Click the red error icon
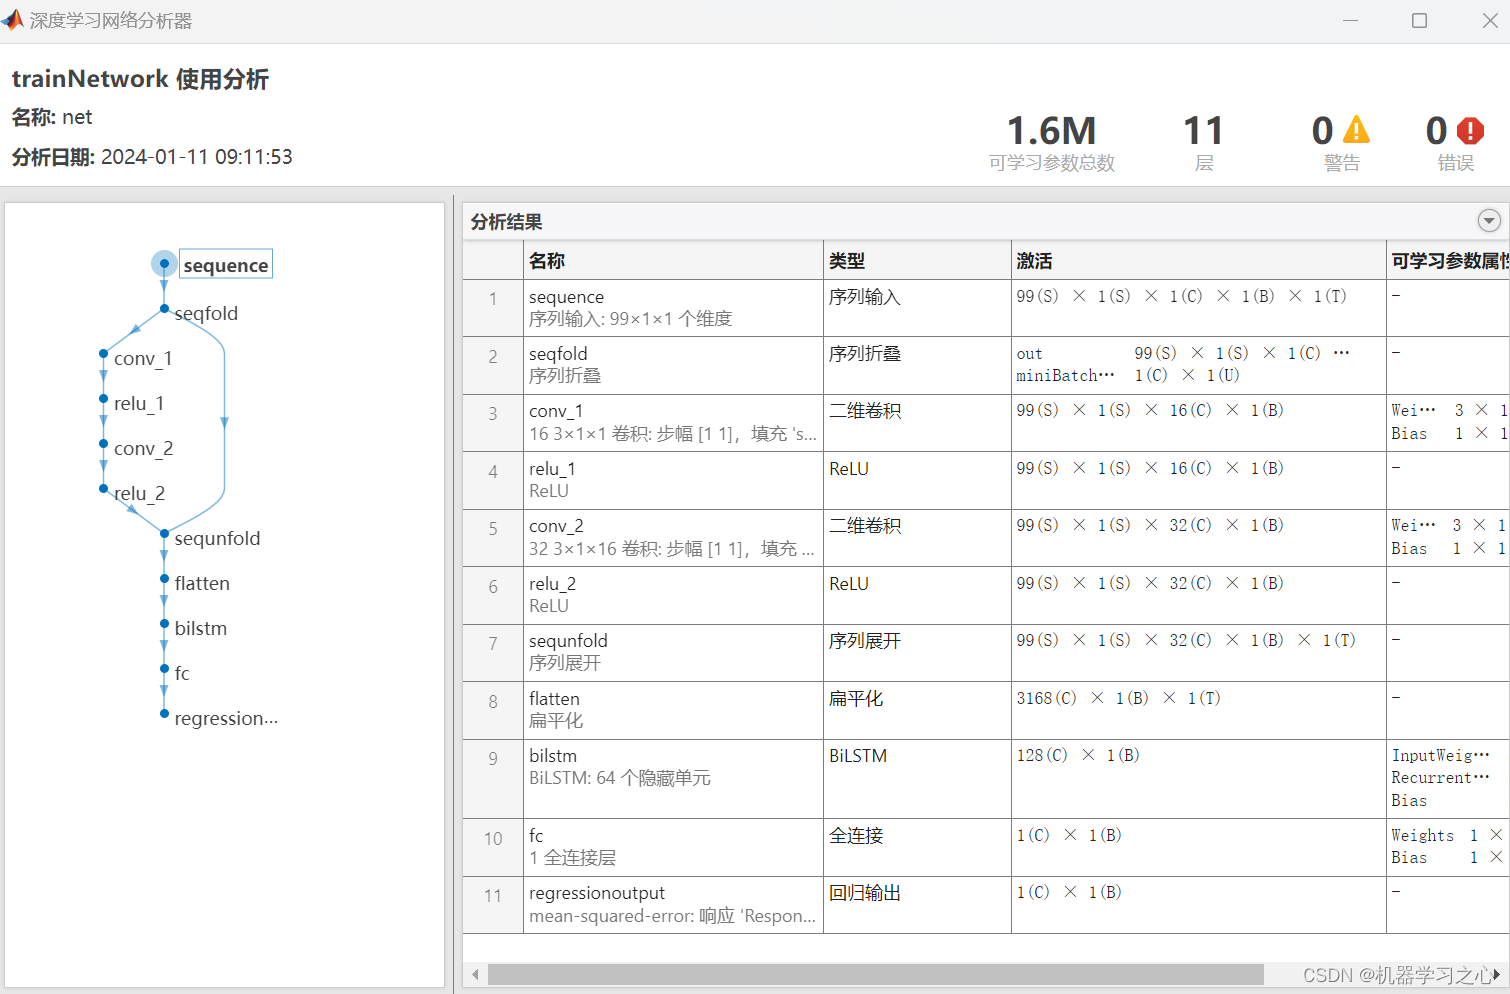1510x994 pixels. click(x=1470, y=130)
